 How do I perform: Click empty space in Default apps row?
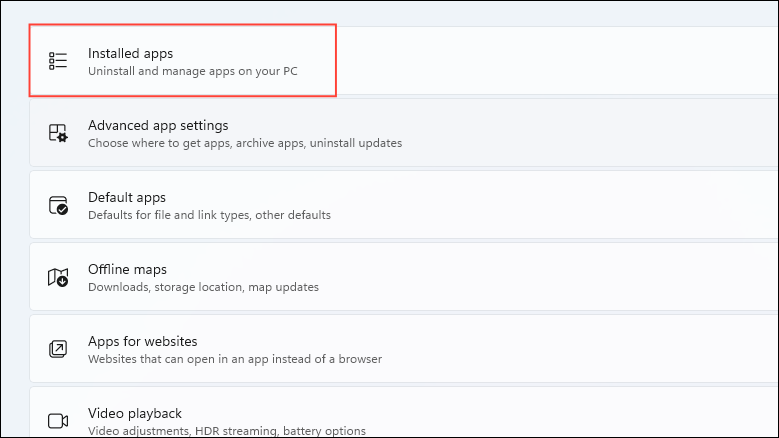point(546,205)
